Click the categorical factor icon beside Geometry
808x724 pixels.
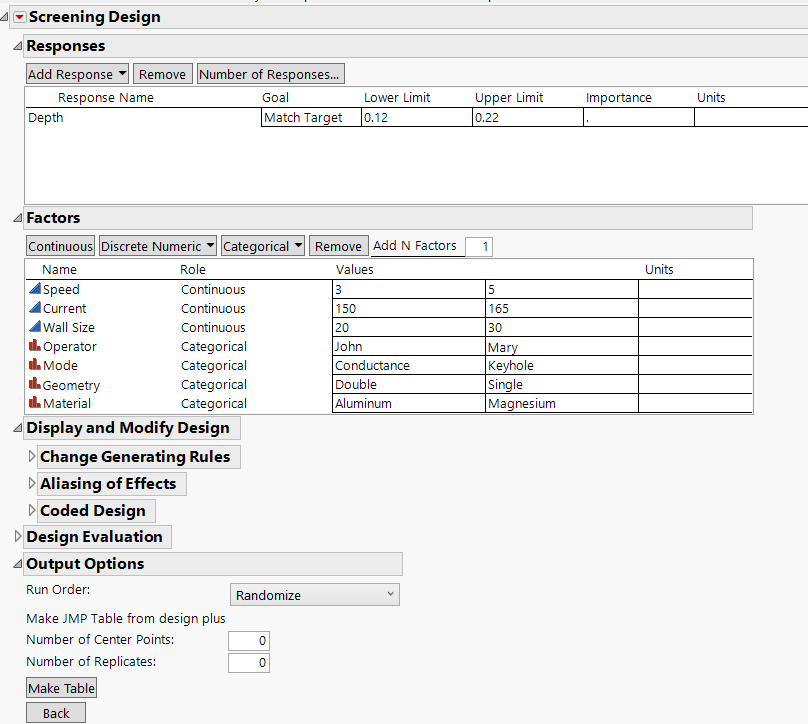pos(34,384)
